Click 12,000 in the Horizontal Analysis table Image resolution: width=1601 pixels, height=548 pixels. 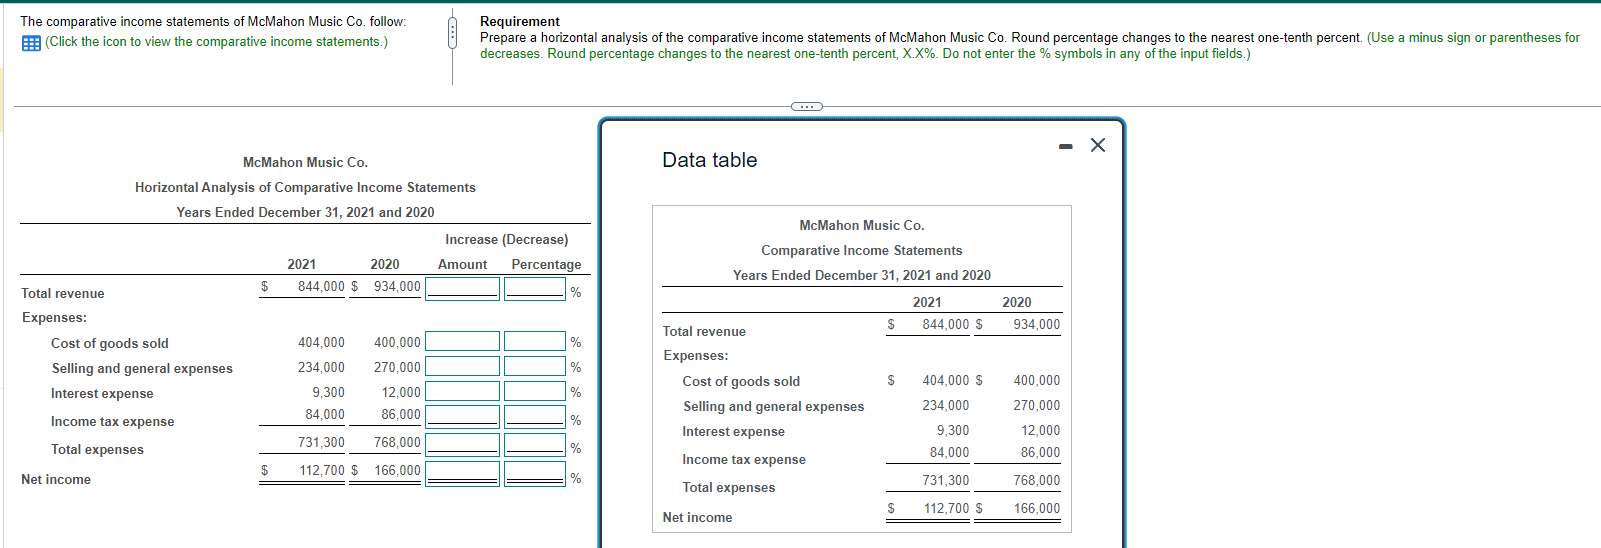pos(401,392)
